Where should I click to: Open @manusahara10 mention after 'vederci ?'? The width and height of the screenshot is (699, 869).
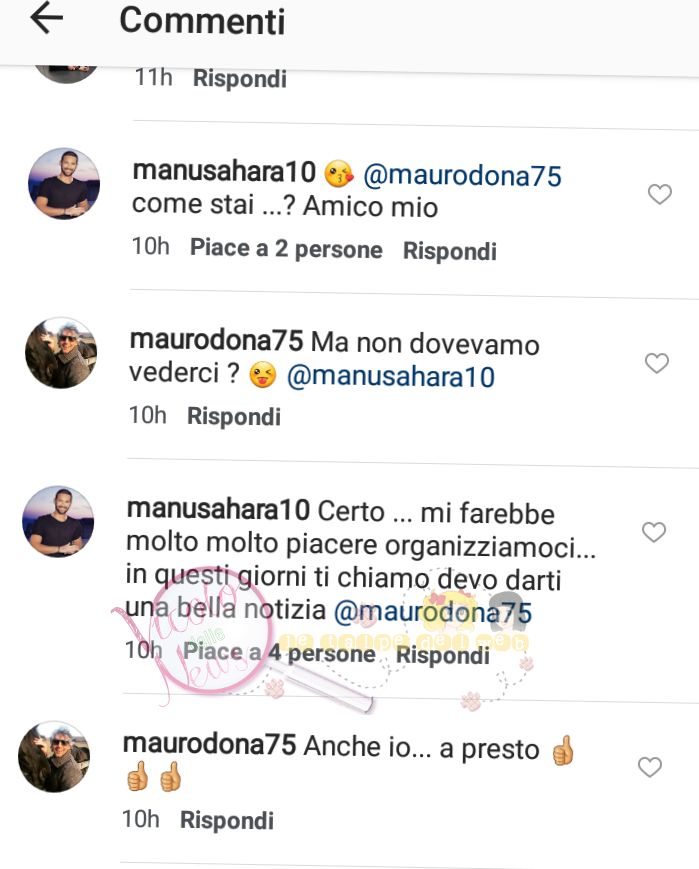click(391, 376)
